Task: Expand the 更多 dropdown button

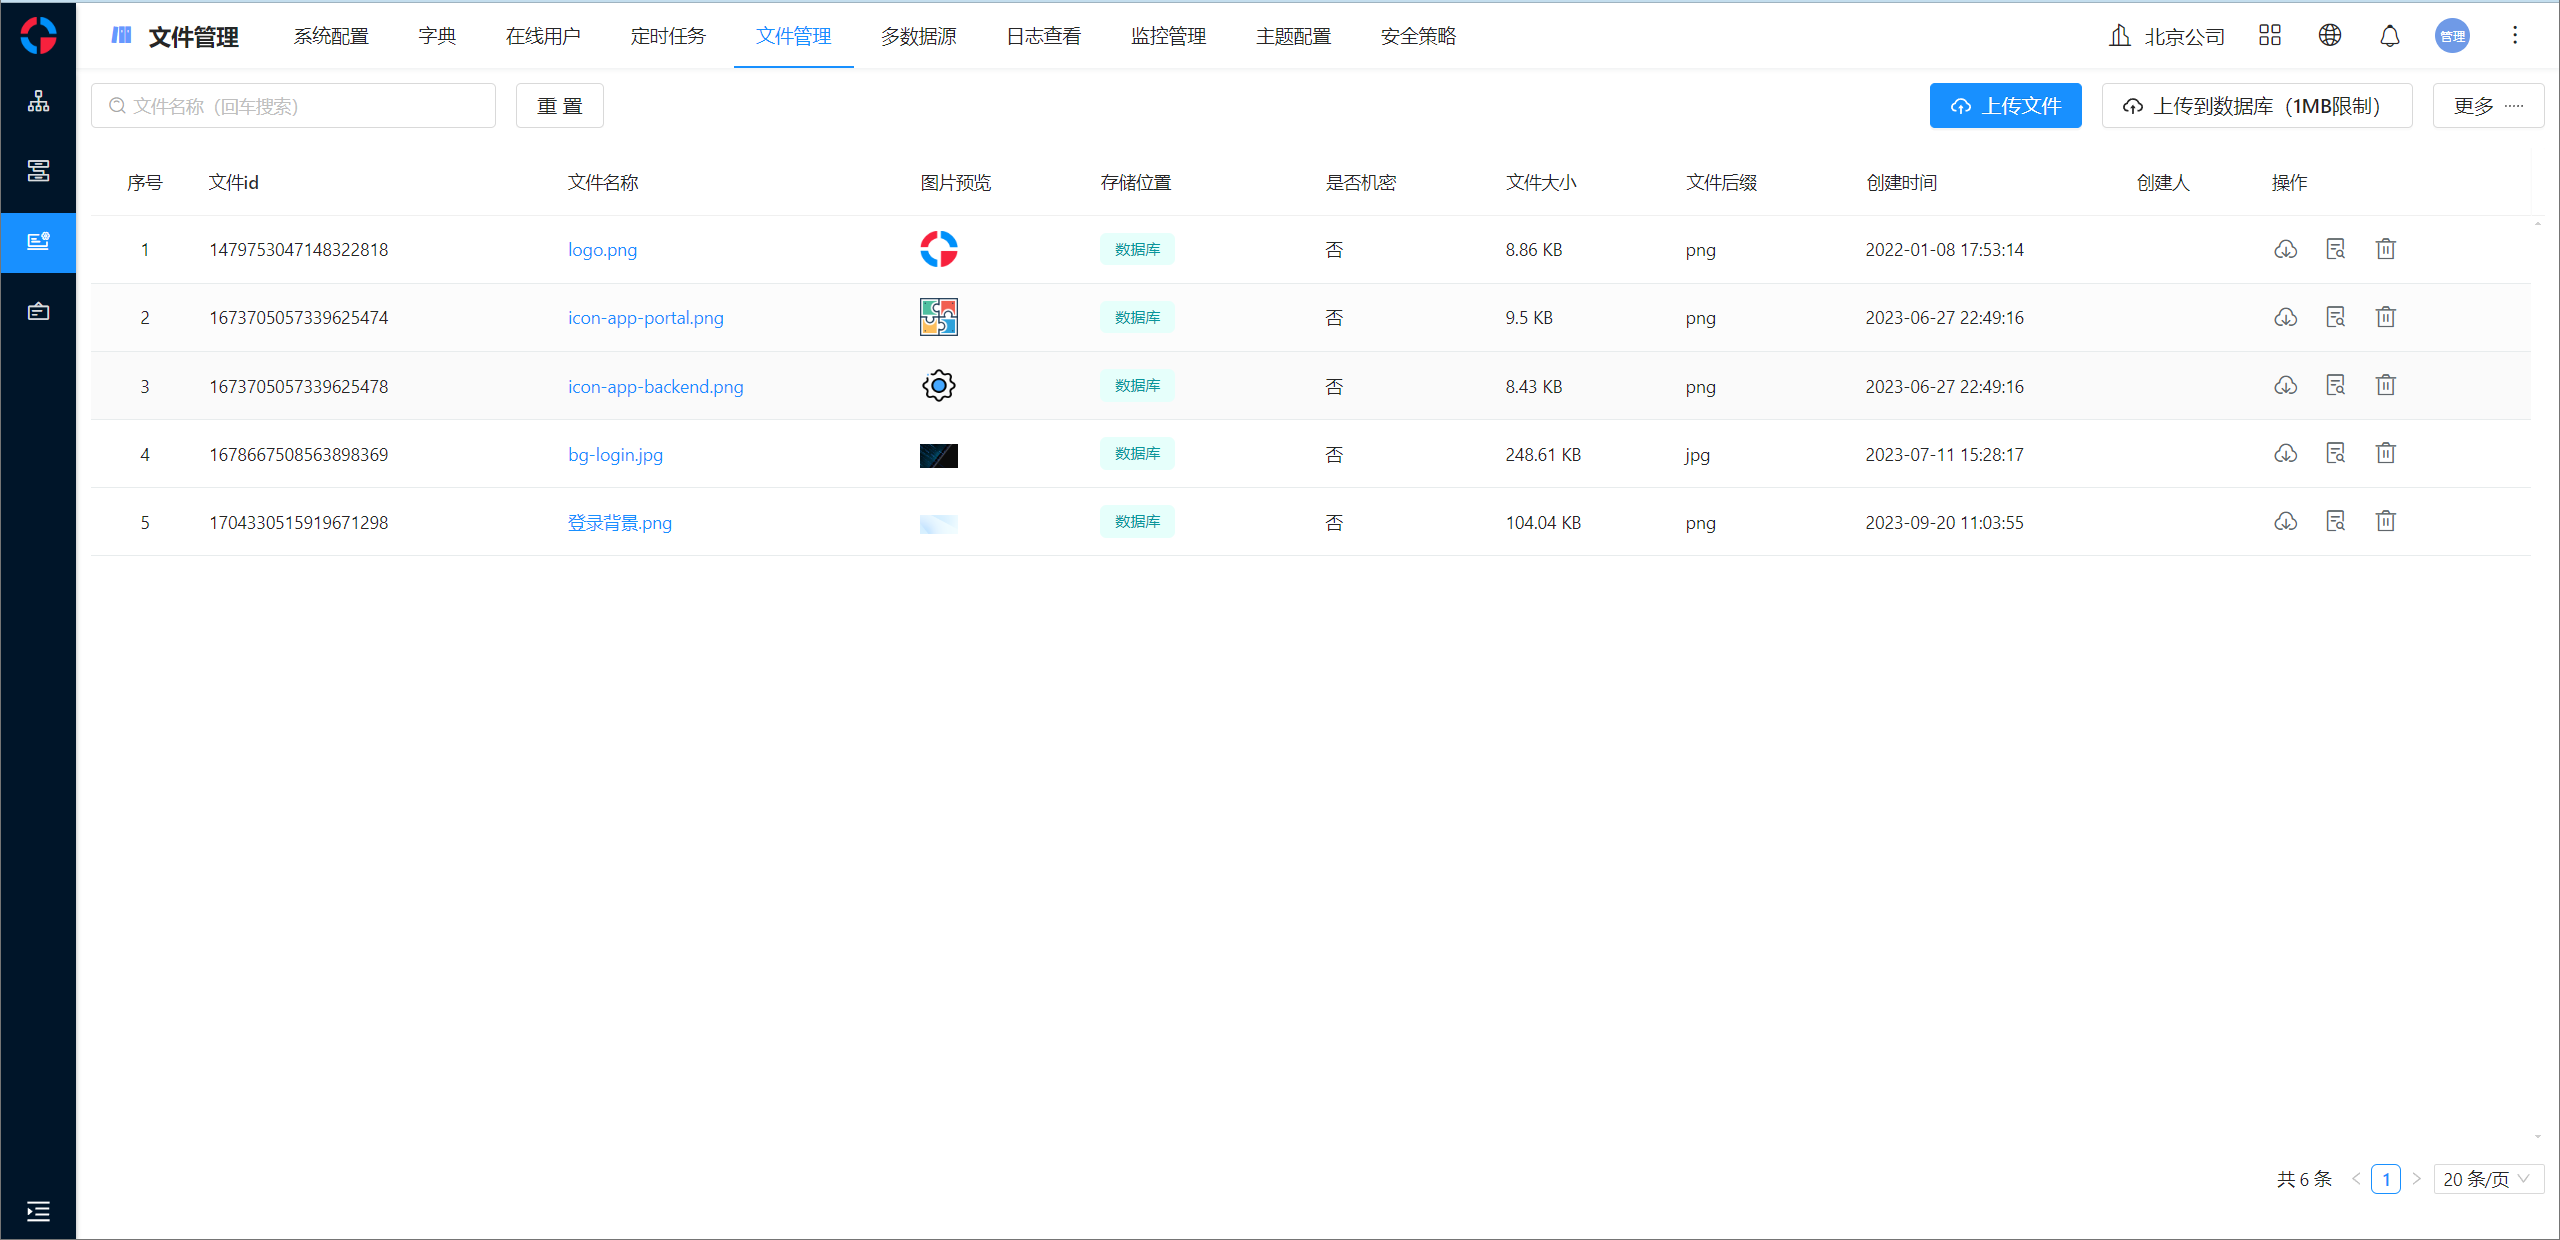Action: 2487,106
